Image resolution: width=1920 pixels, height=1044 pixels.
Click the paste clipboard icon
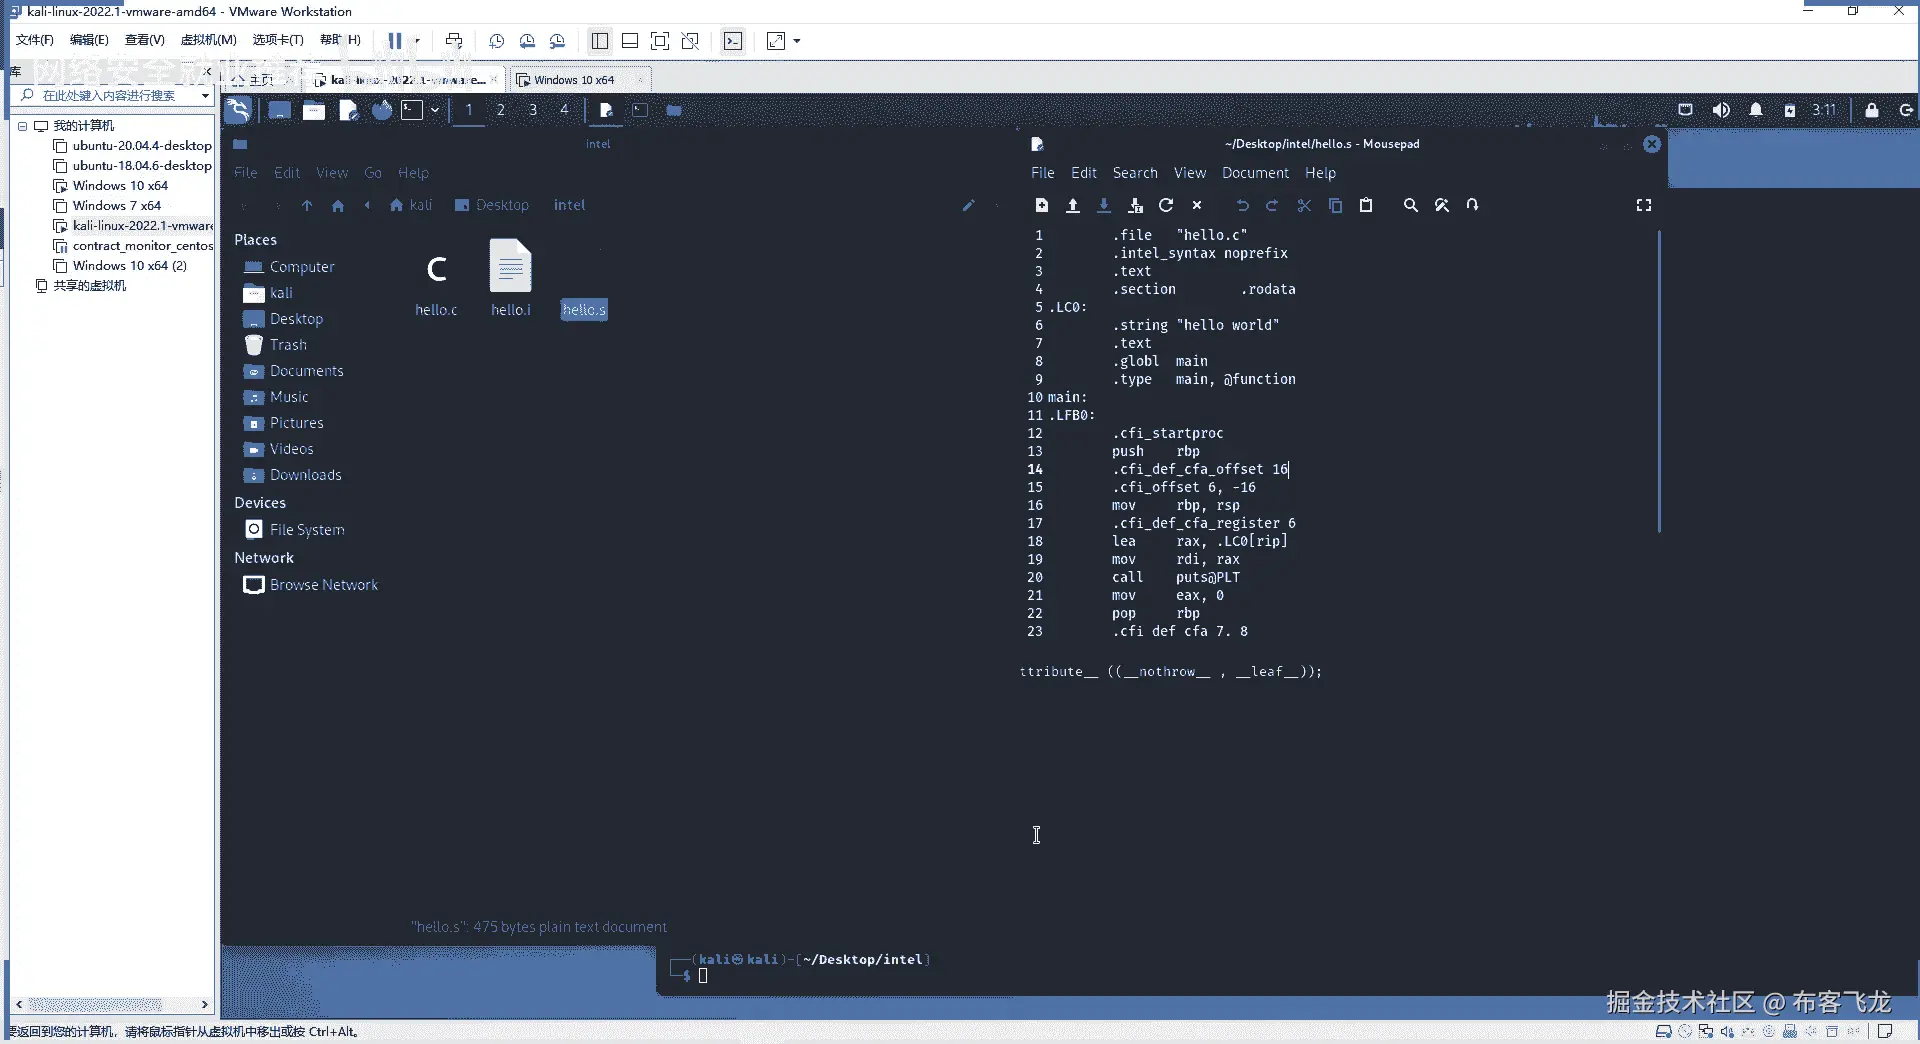click(1366, 205)
